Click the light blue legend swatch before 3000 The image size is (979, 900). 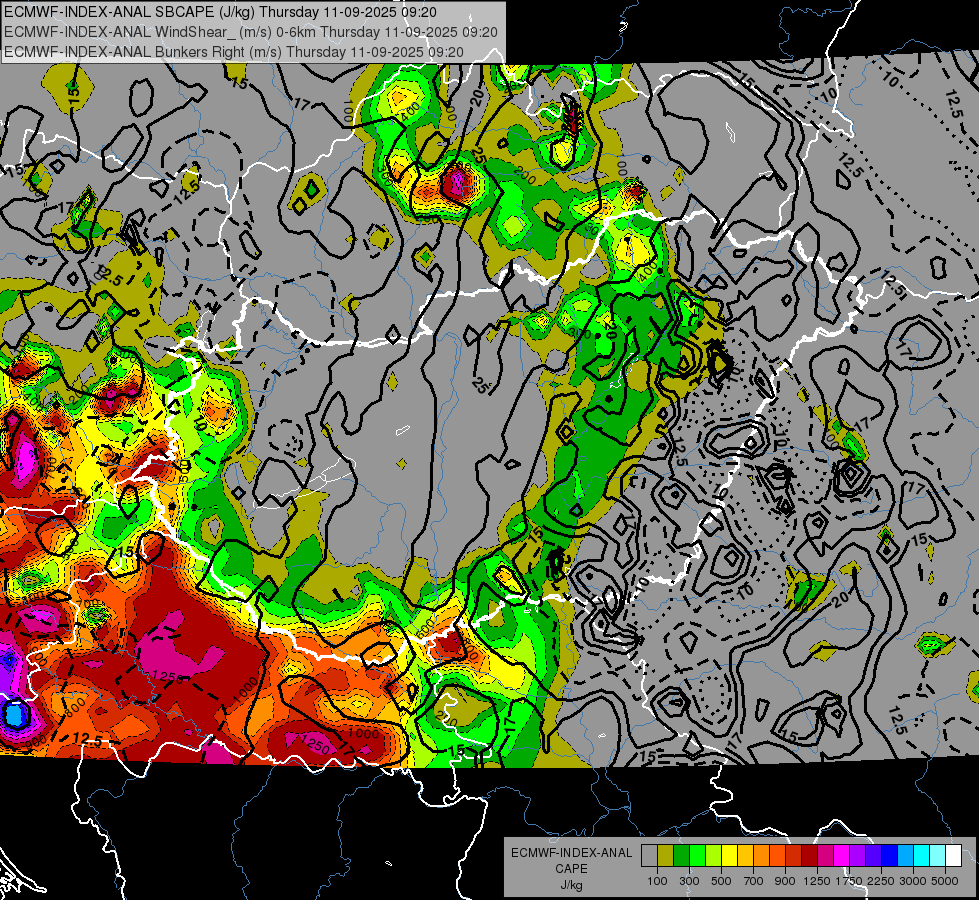pyautogui.click(x=905, y=856)
